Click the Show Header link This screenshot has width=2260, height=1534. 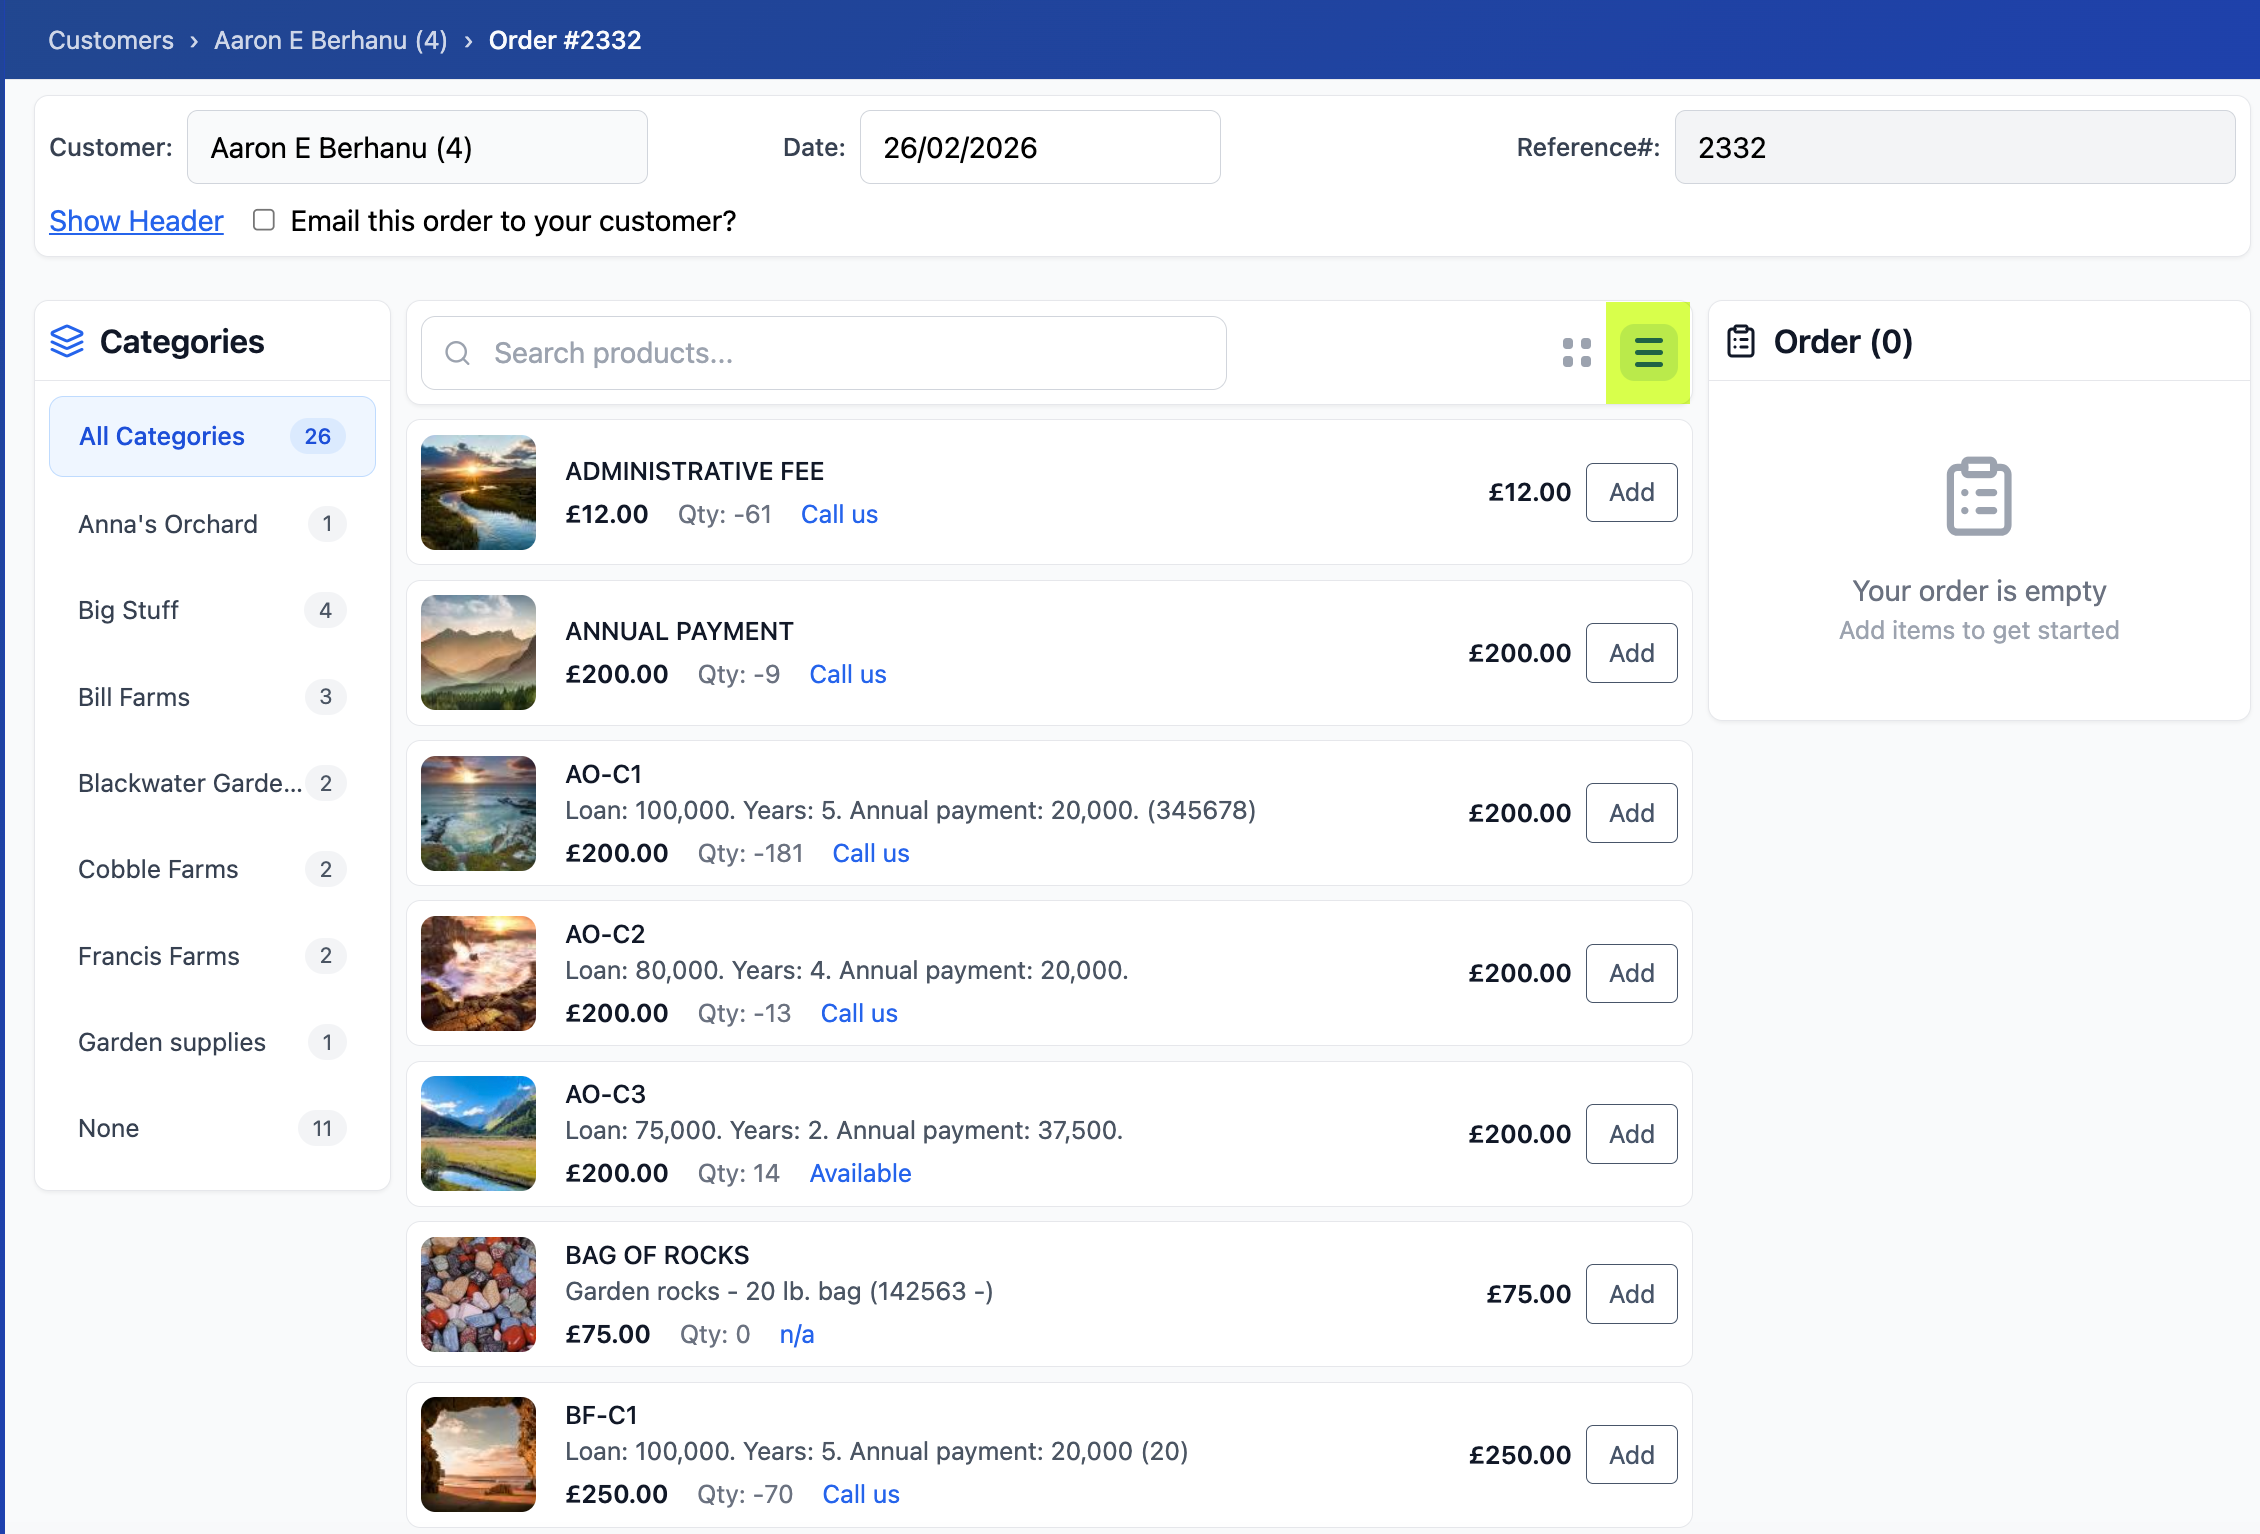pos(136,221)
